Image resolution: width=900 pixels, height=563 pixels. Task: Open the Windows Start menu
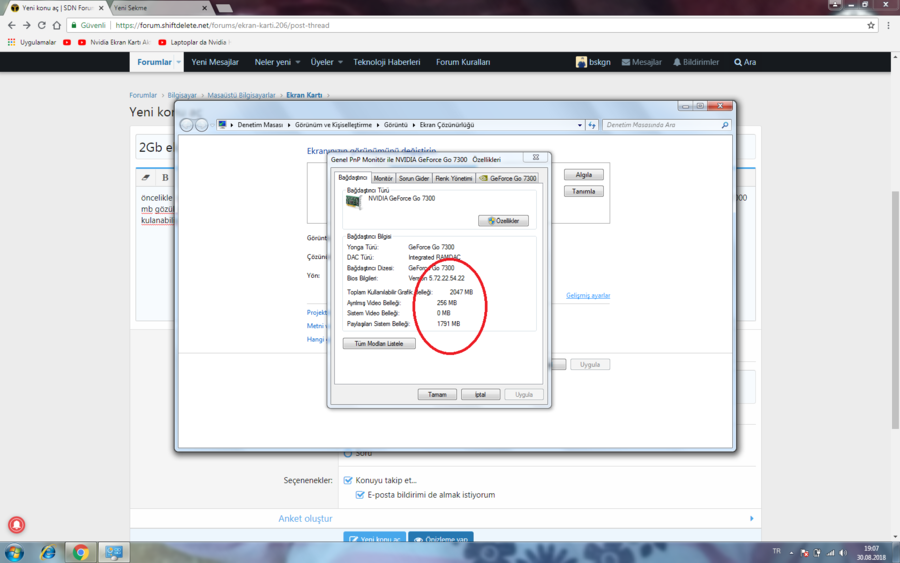[x=15, y=553]
